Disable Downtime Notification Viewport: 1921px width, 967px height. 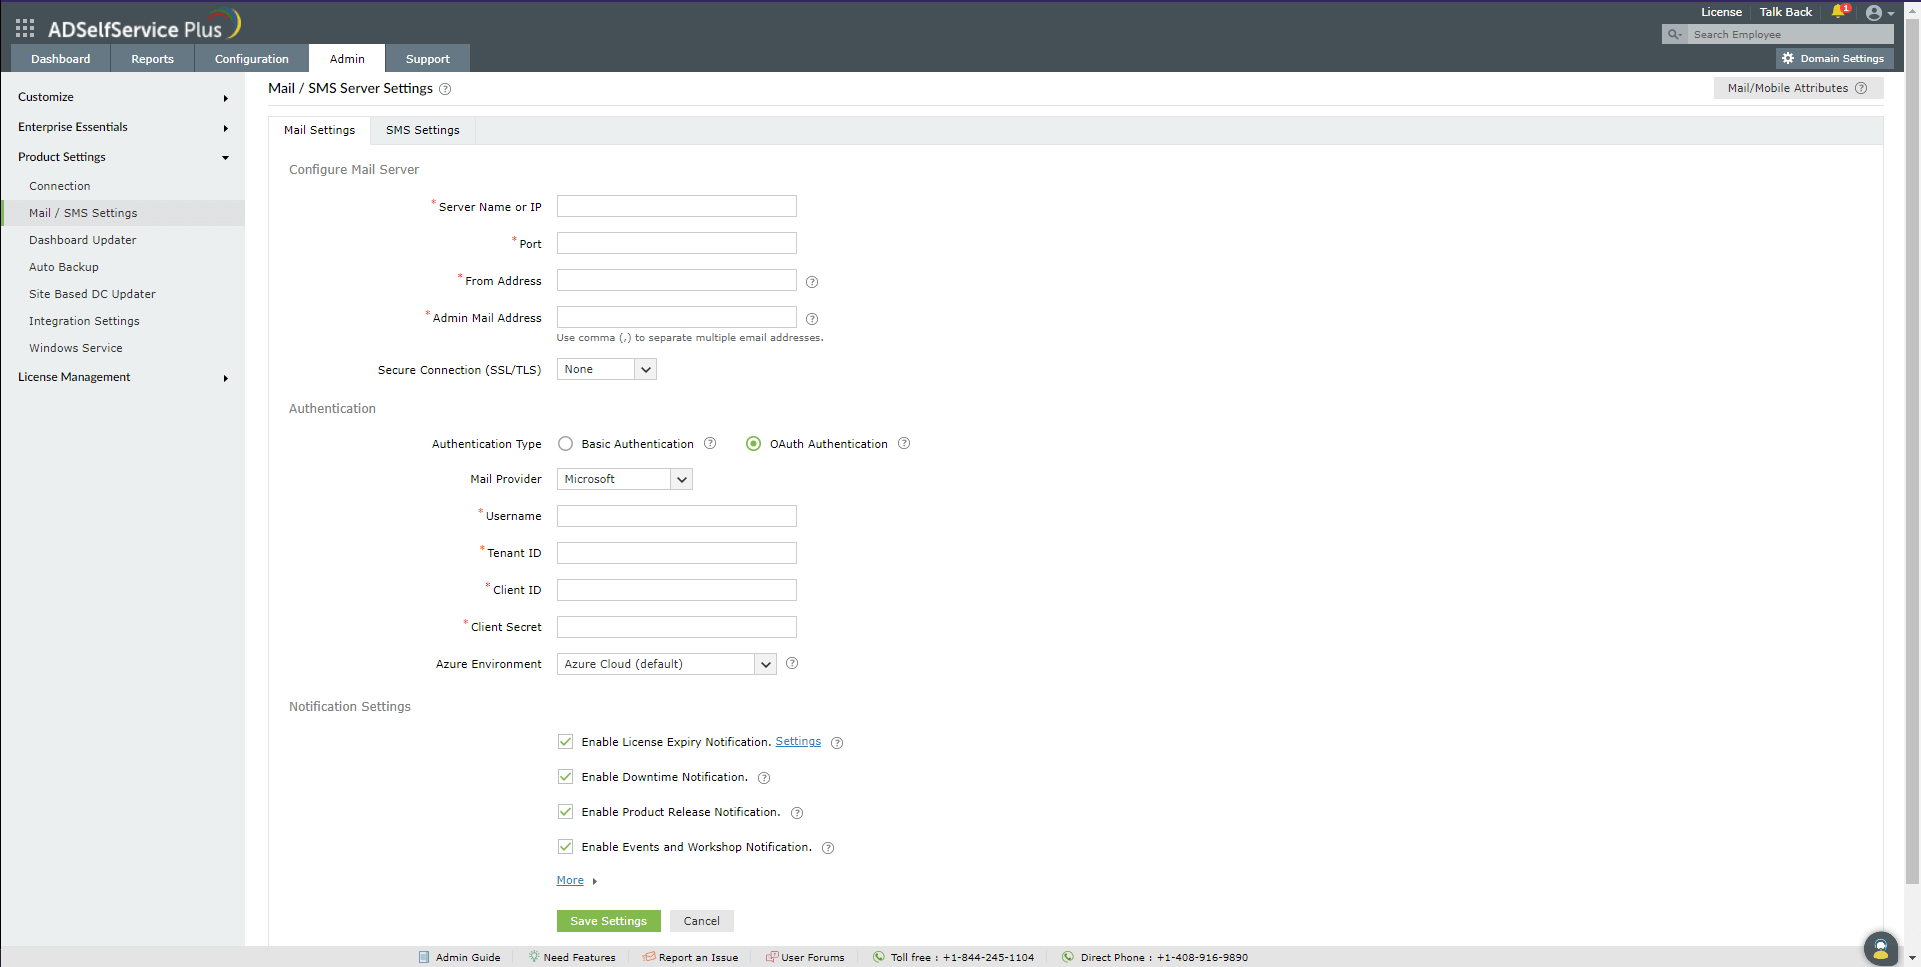(566, 776)
